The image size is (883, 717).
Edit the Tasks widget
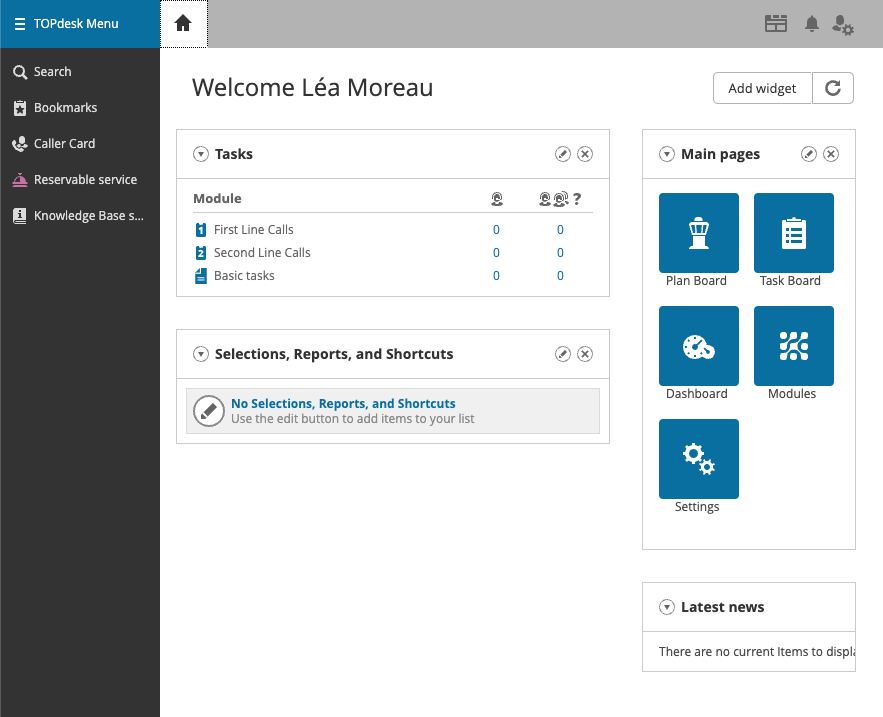click(563, 154)
